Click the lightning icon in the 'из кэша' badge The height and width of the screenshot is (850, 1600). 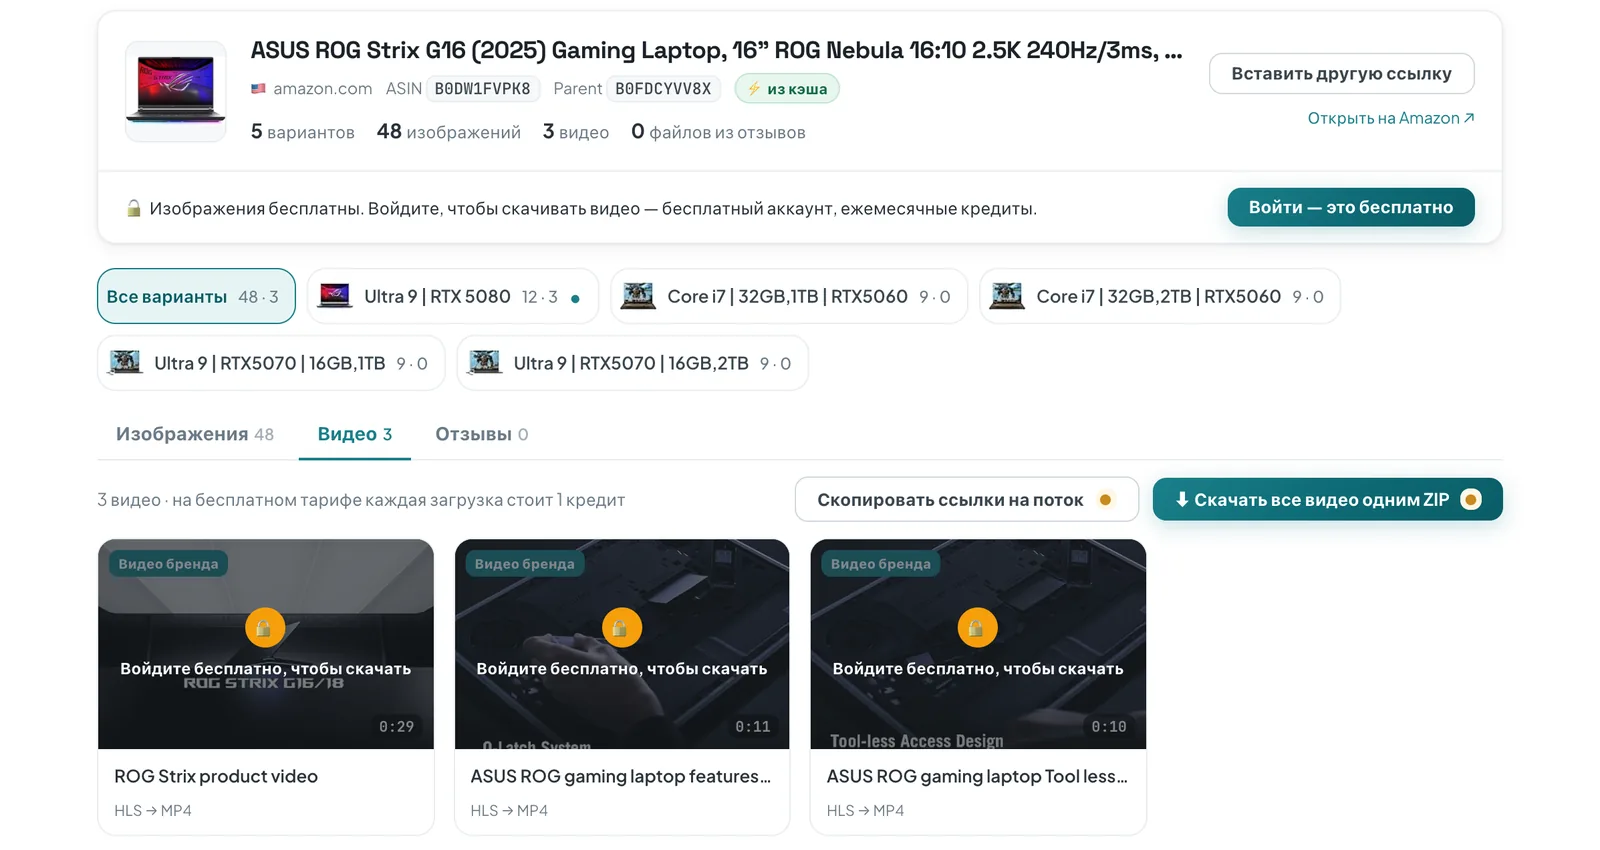(754, 89)
